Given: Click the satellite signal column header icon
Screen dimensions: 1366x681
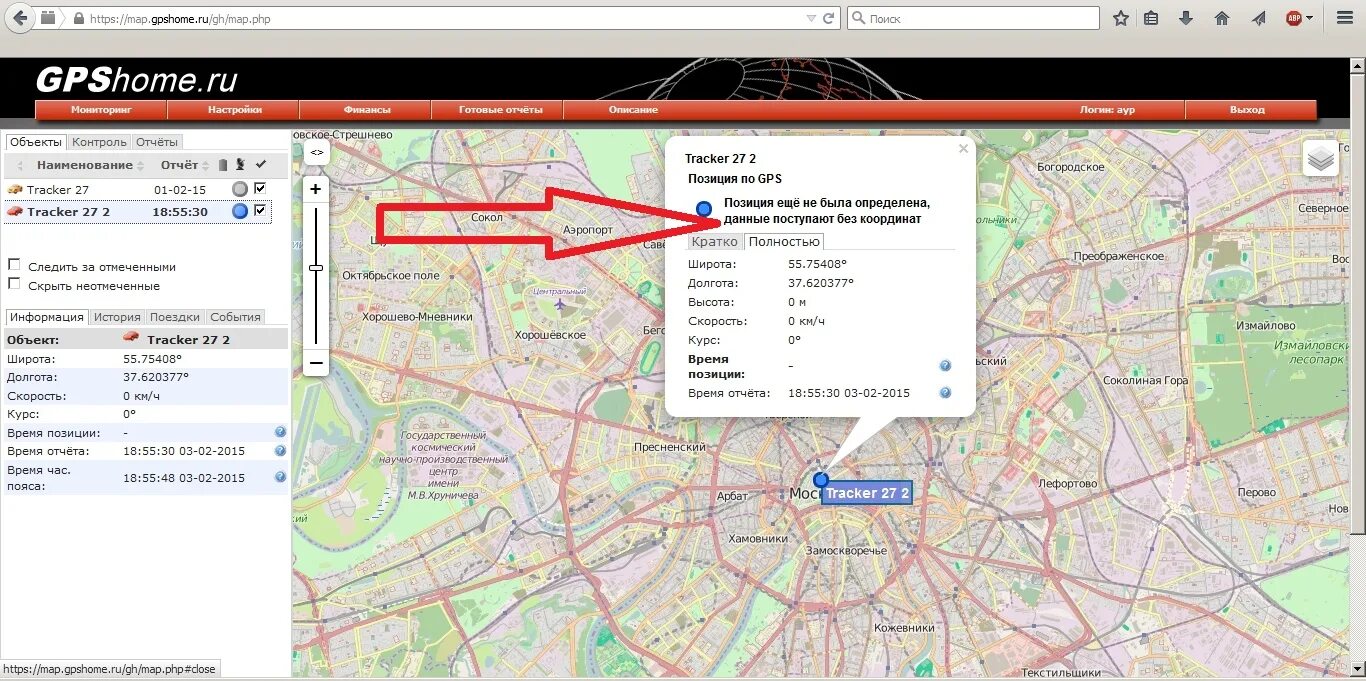Looking at the screenshot, I should (240, 164).
